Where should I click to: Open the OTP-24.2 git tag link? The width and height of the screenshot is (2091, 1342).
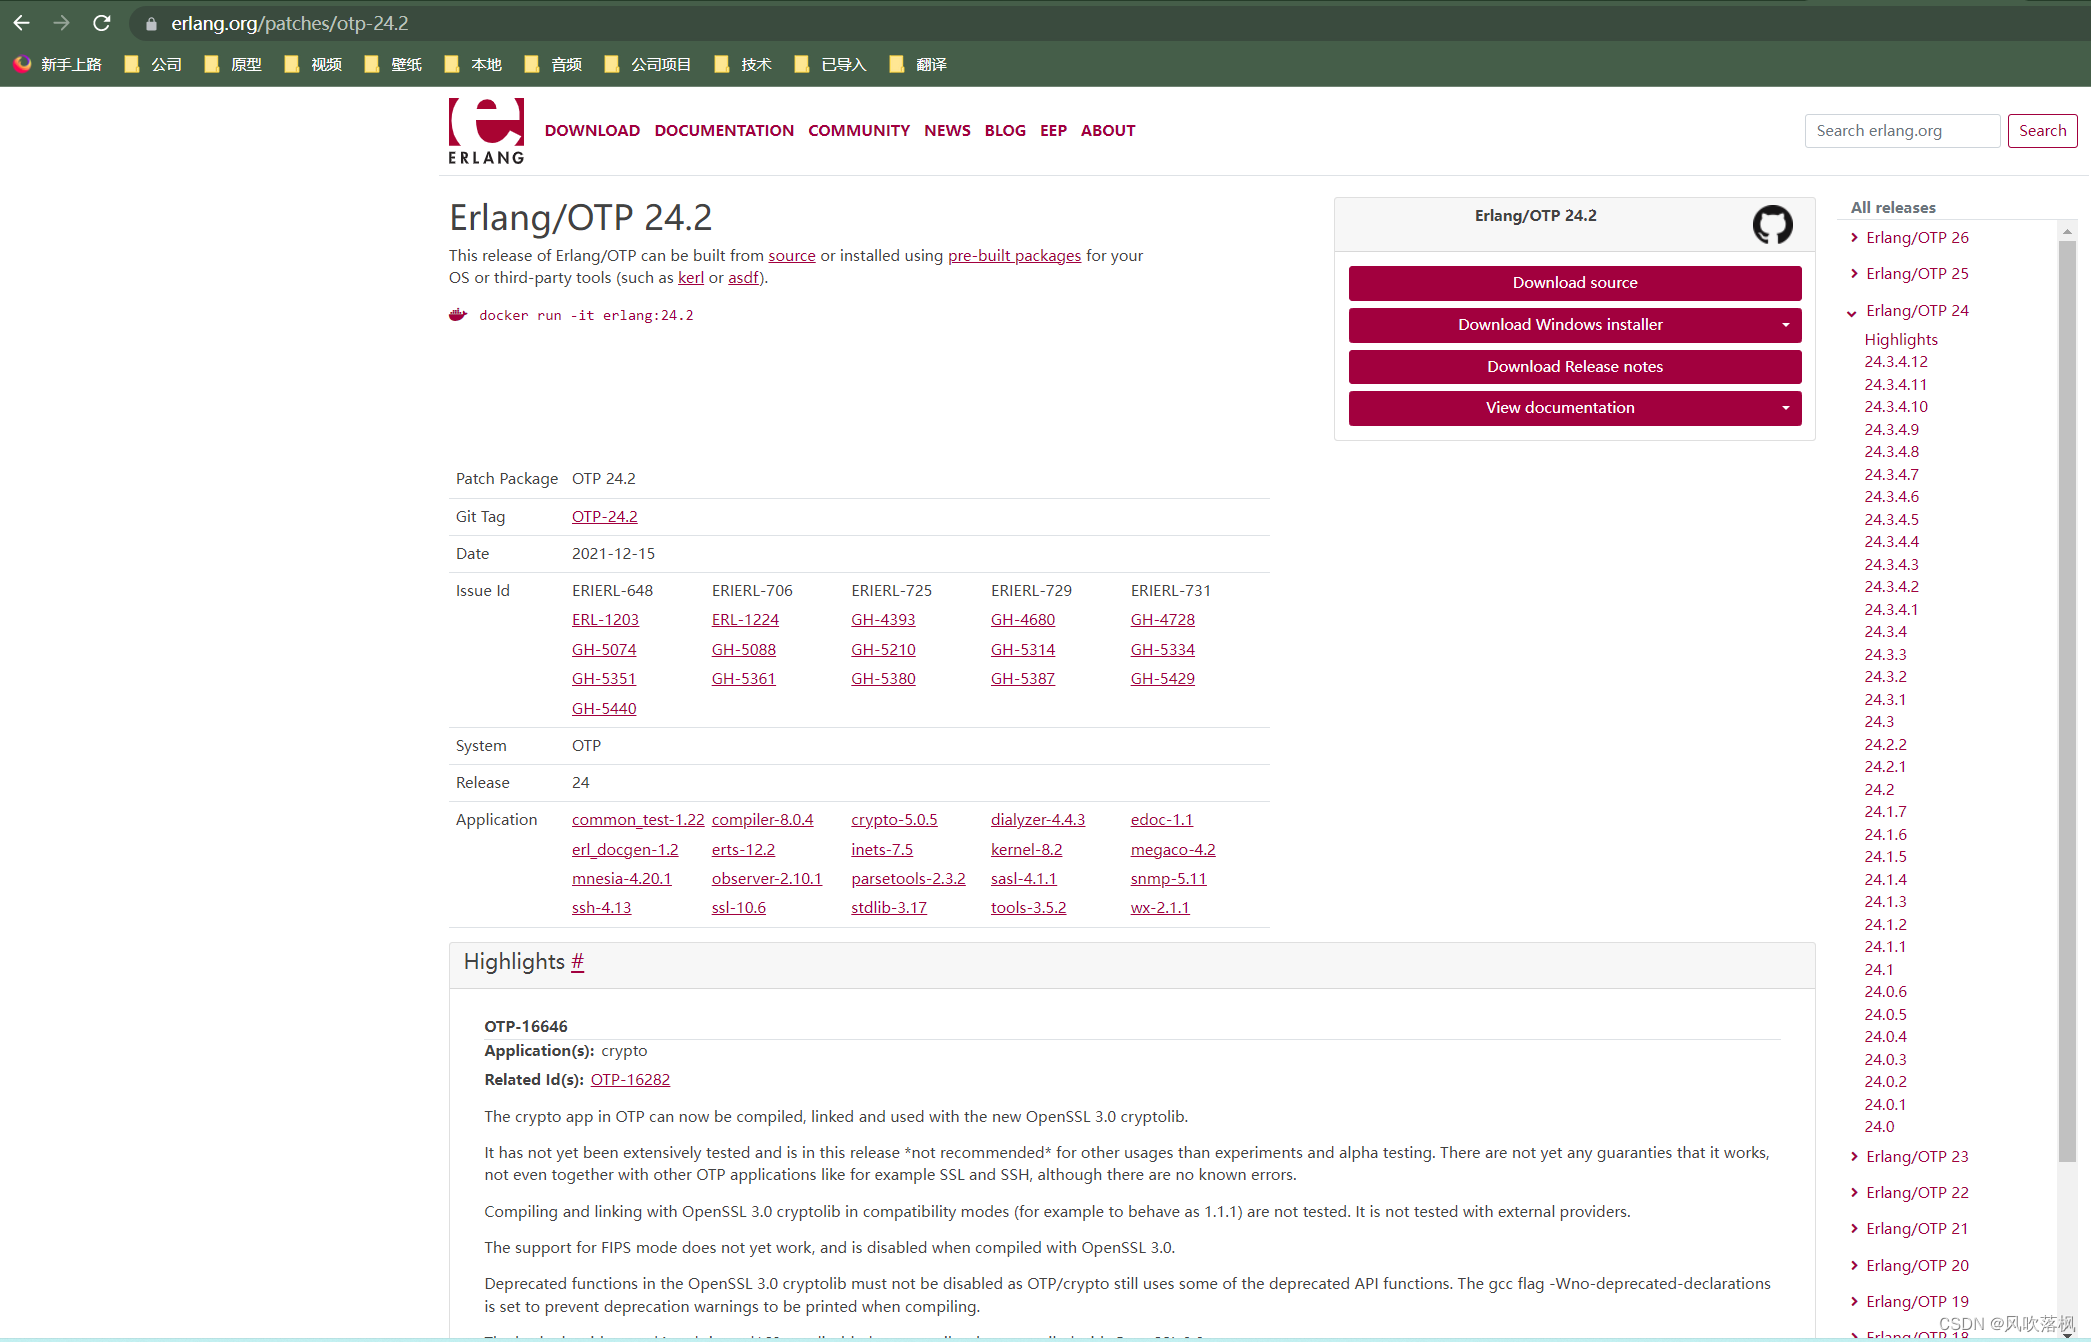pos(604,516)
